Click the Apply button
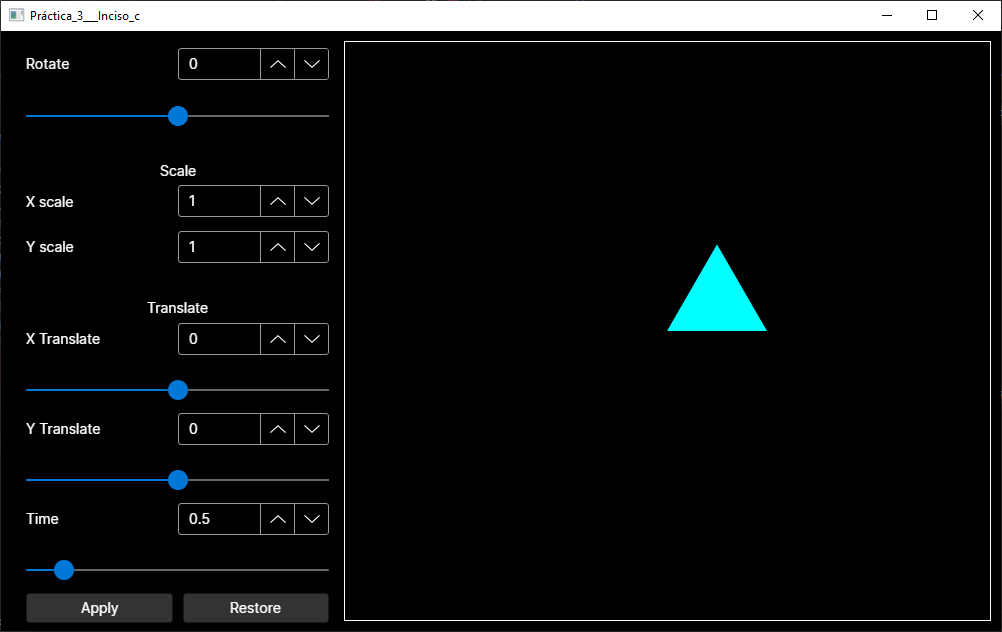Screen dimensions: 1002x632 [x=99, y=608]
